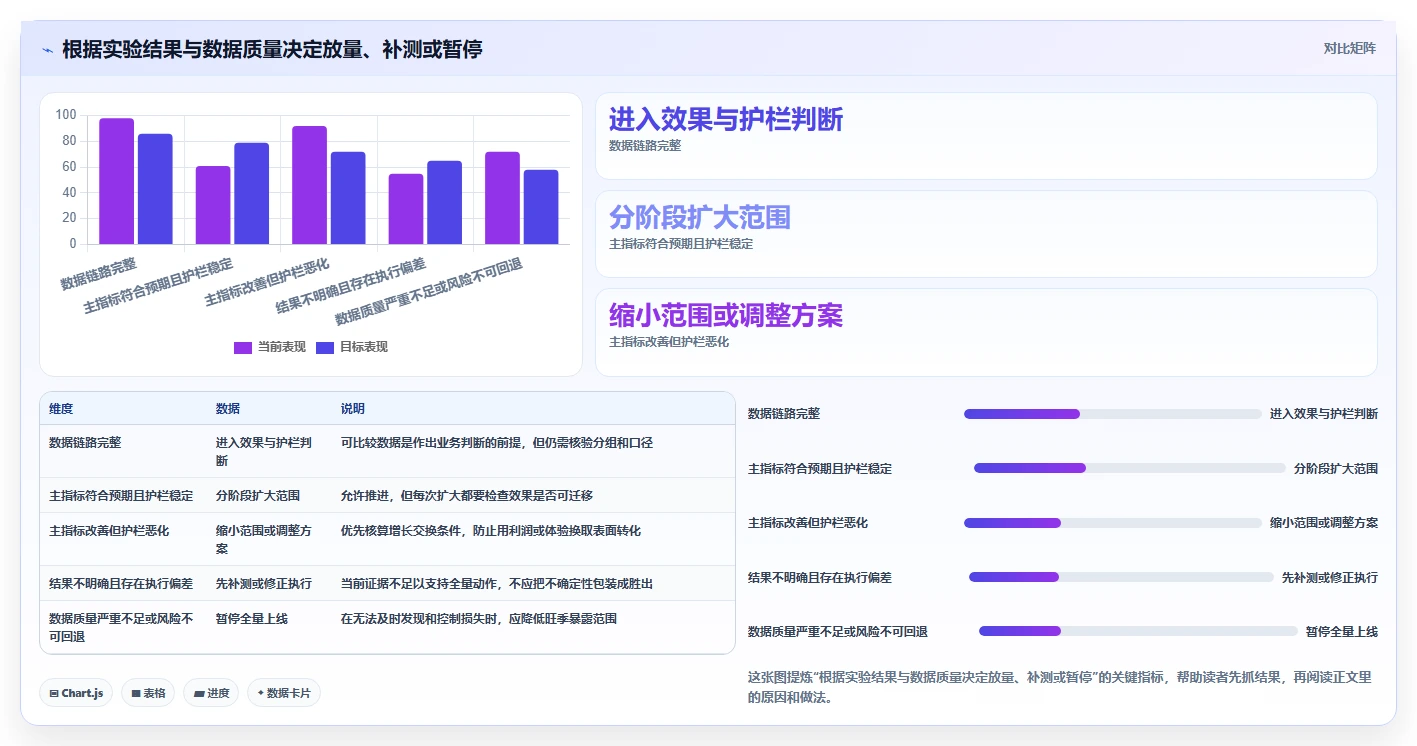Click the description starting 当前证据不足以支持全量动作
The height and width of the screenshot is (746, 1417).
click(x=497, y=583)
